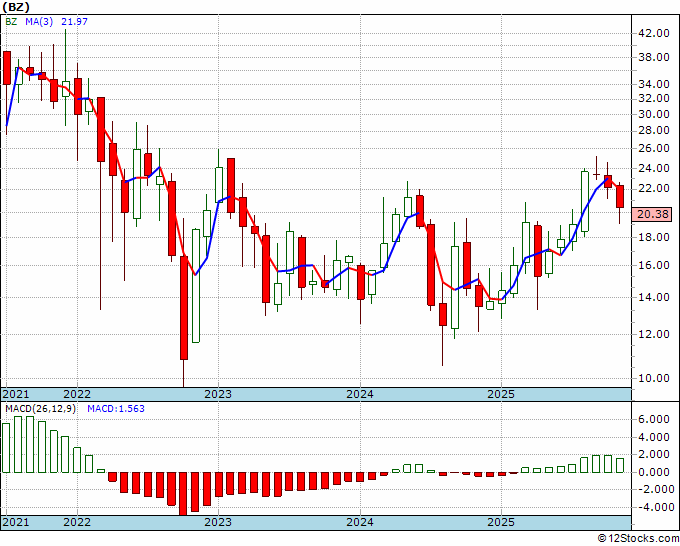680x546 pixels.
Task: Click the lowest red MACD bar before 2023
Action: pyautogui.click(x=183, y=494)
